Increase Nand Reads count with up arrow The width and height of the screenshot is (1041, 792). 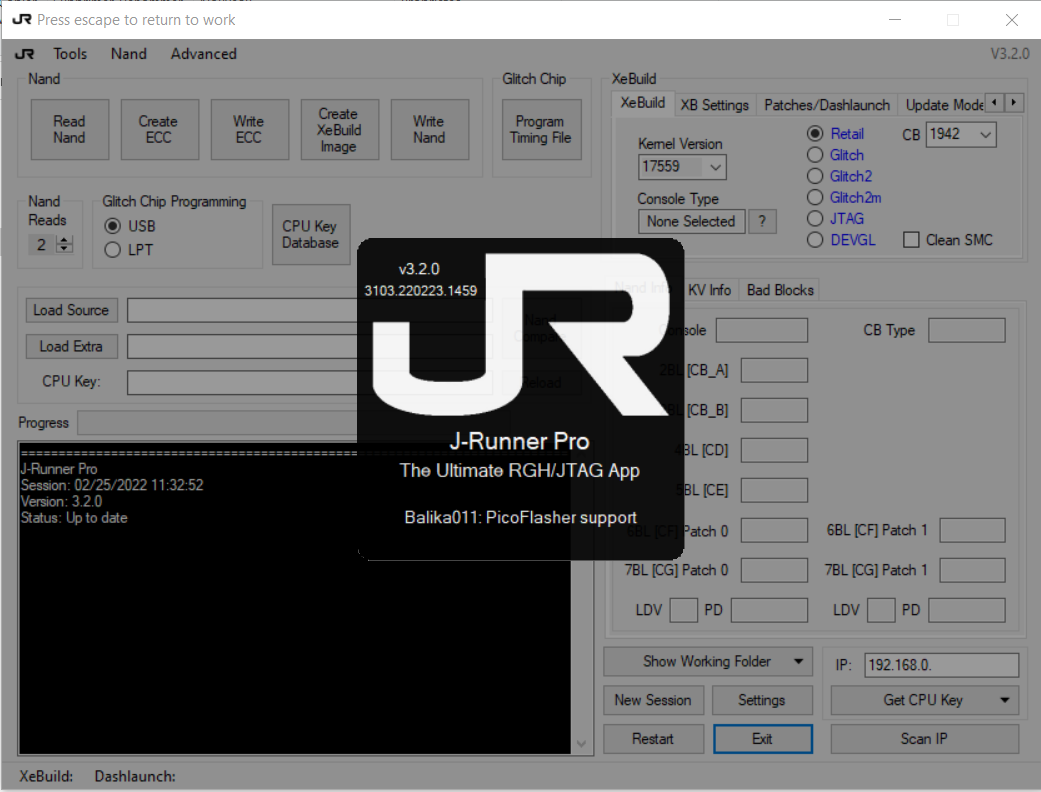tap(64, 240)
